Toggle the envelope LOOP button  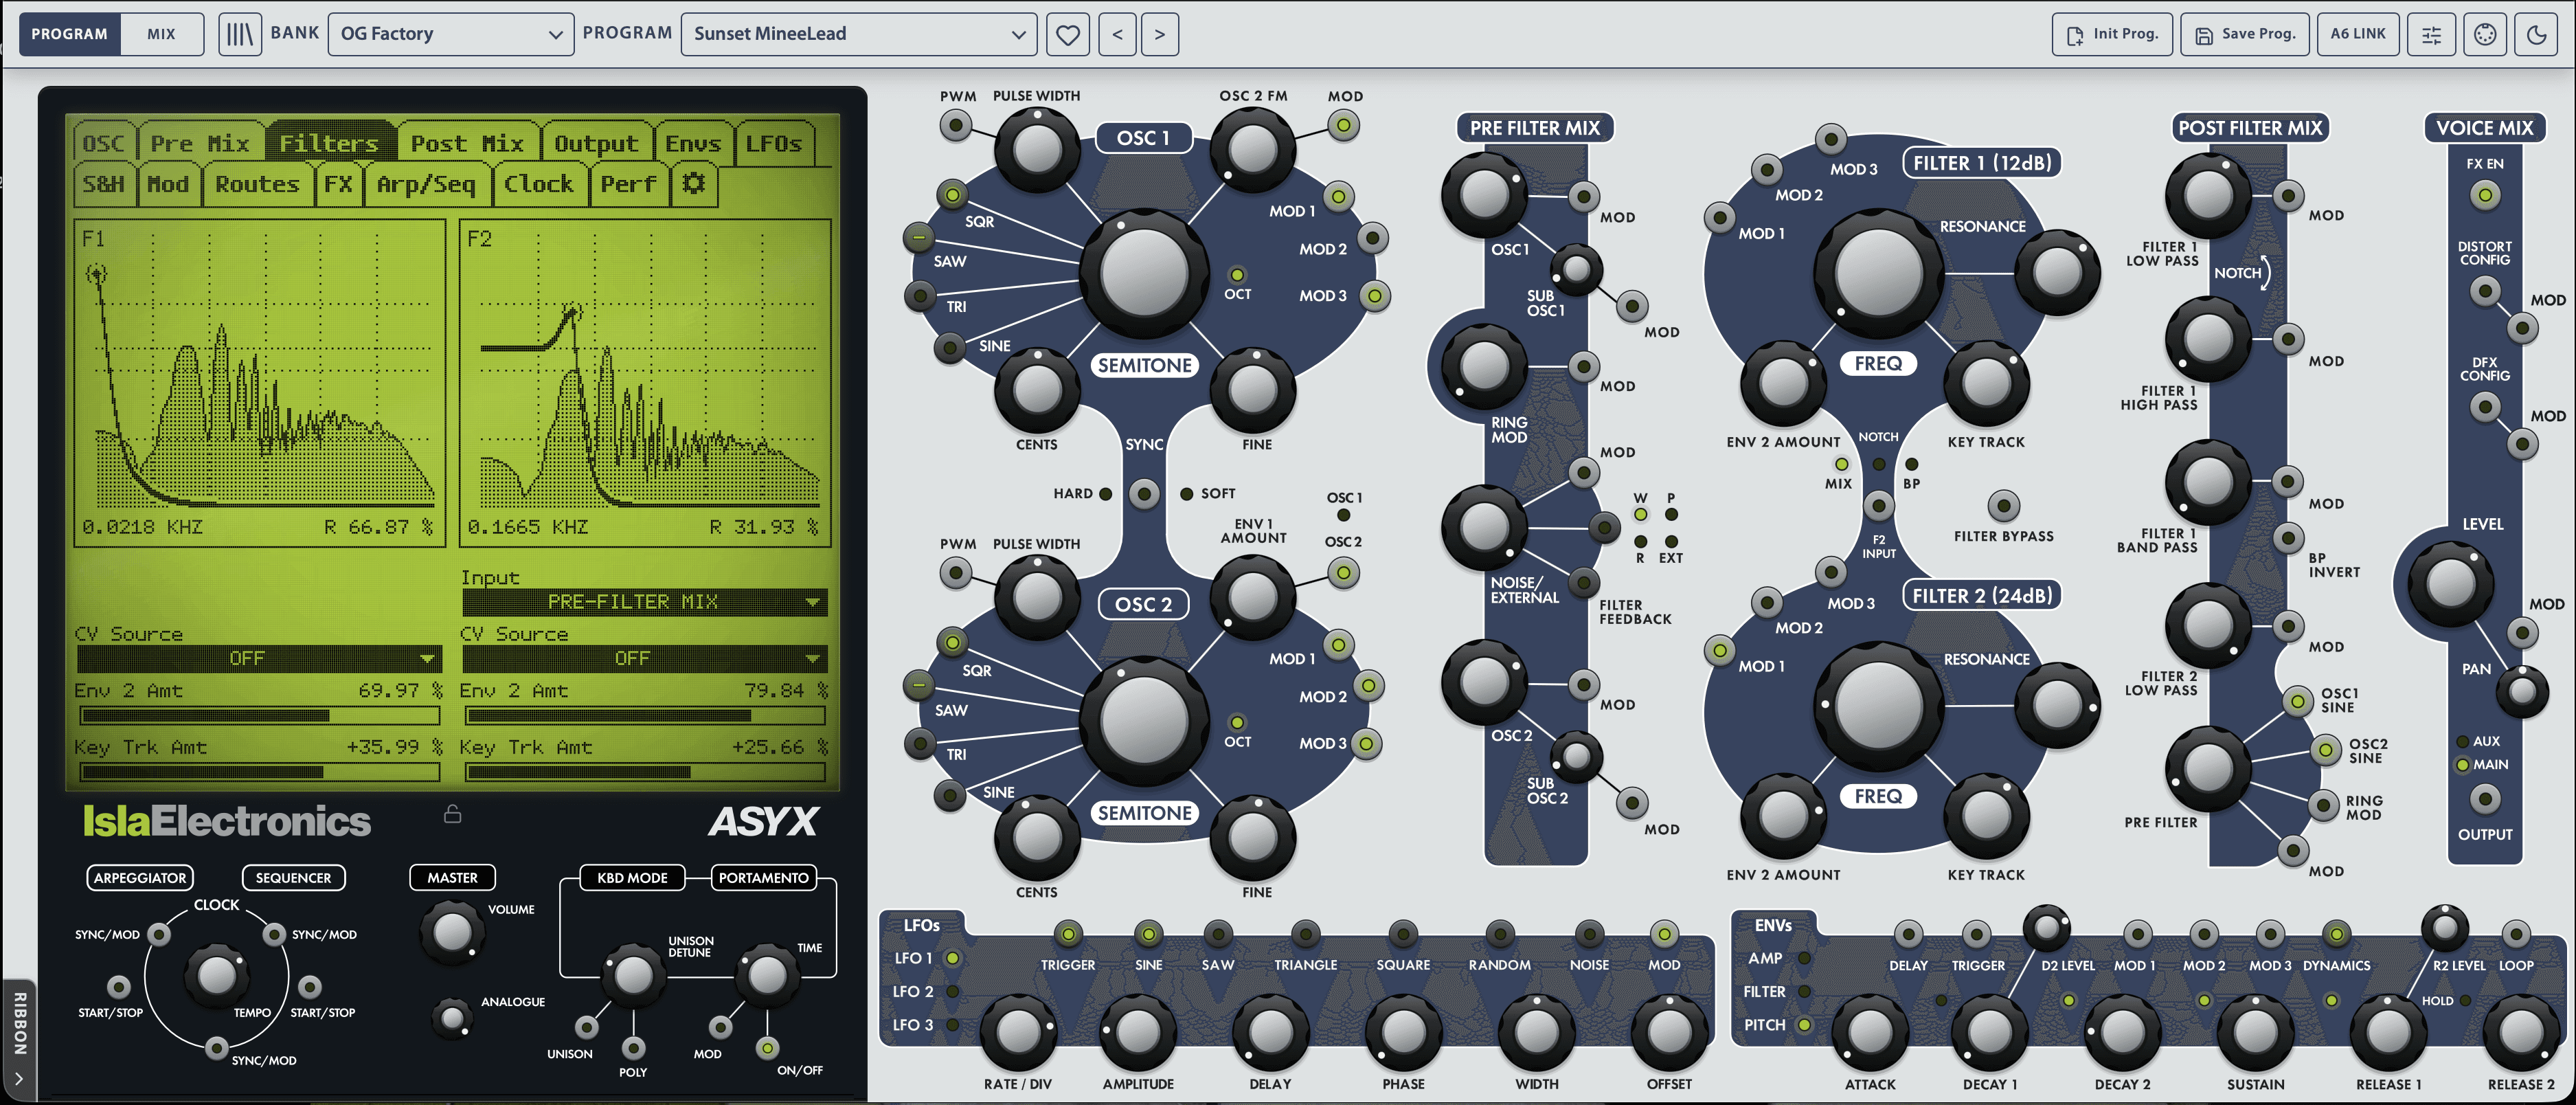[2515, 935]
